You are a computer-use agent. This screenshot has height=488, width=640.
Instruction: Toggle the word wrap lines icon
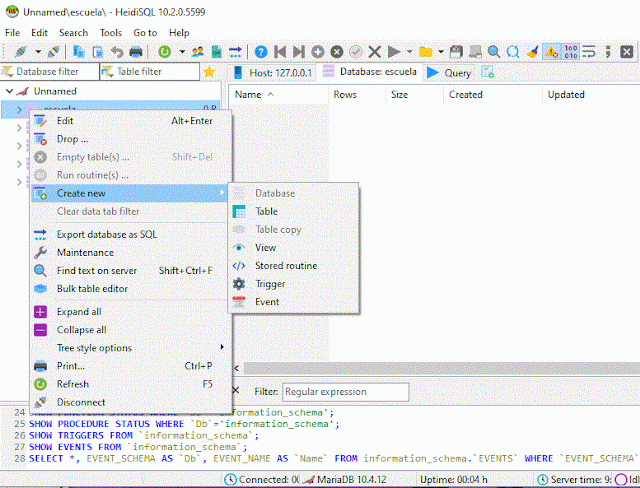(589, 52)
